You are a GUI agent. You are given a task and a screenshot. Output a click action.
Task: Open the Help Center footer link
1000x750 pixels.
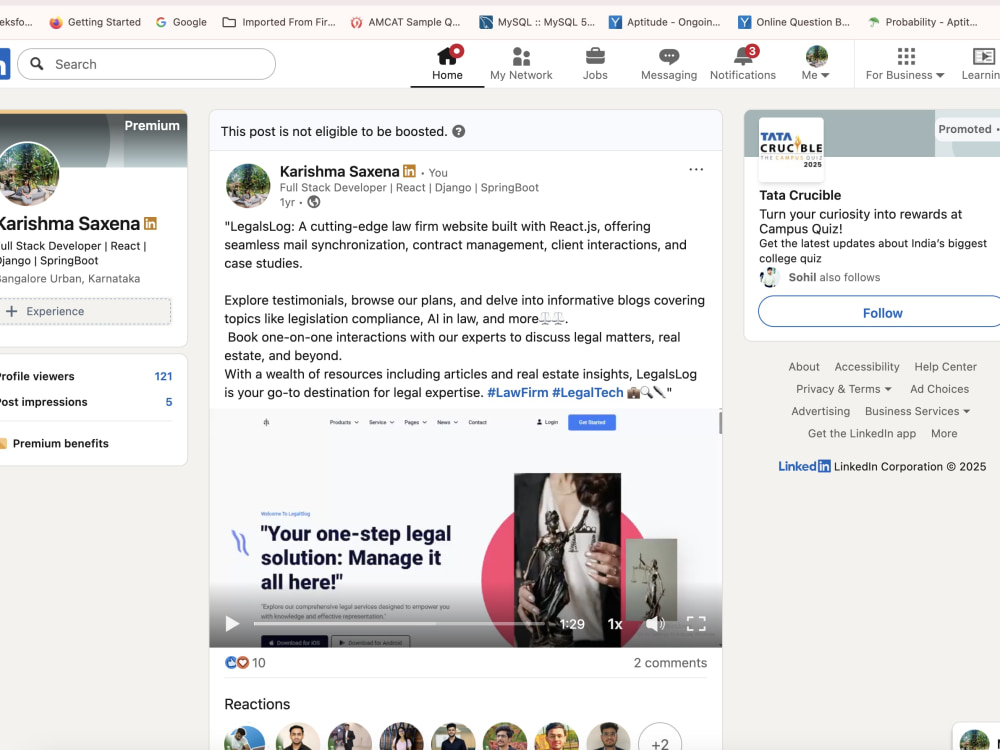945,367
